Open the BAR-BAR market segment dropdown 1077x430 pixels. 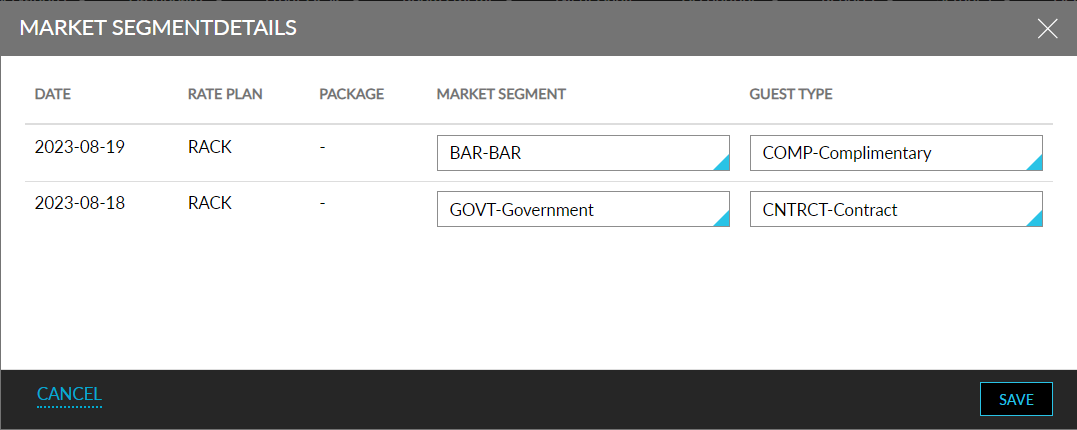583,152
